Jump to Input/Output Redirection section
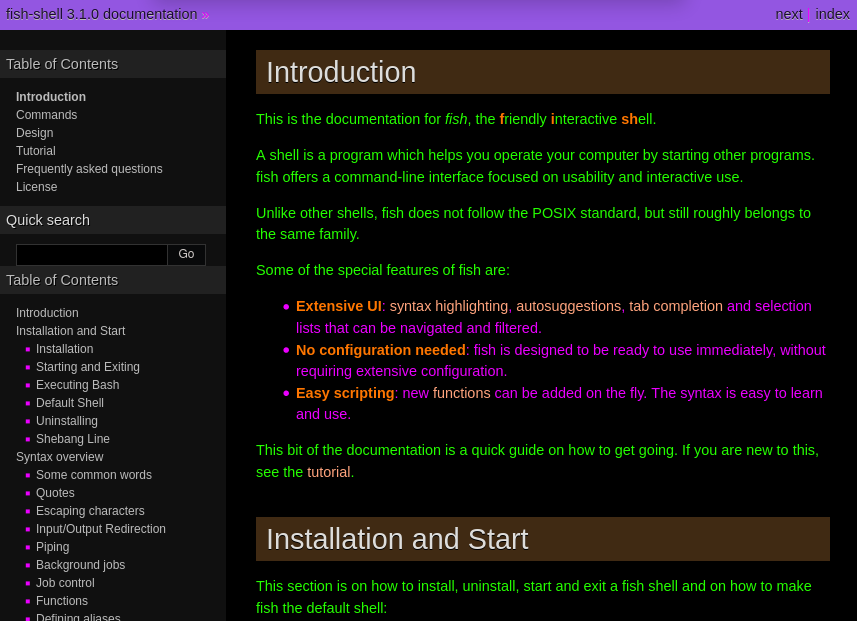 101,529
